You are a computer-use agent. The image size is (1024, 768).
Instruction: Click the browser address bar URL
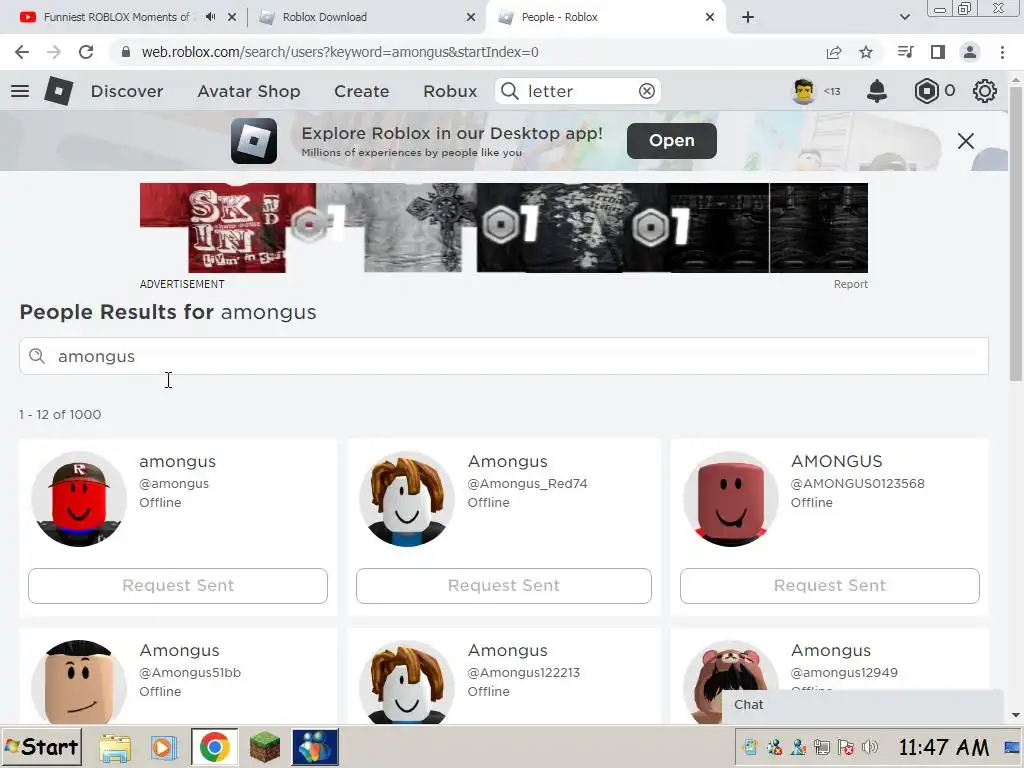(x=340, y=52)
